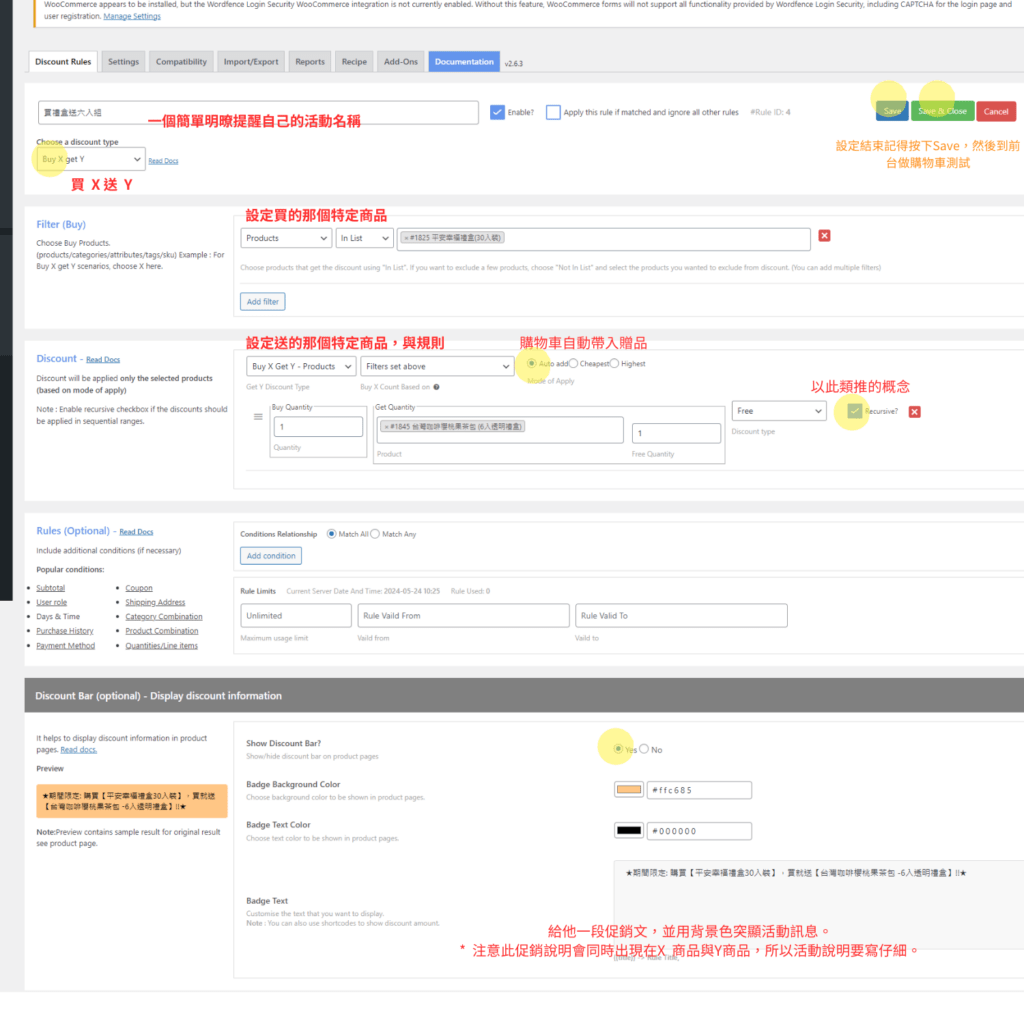Viewport: 1024px width, 1024px height.
Task: Open the 'Buy X get Y' discount type dropdown
Action: click(92, 159)
